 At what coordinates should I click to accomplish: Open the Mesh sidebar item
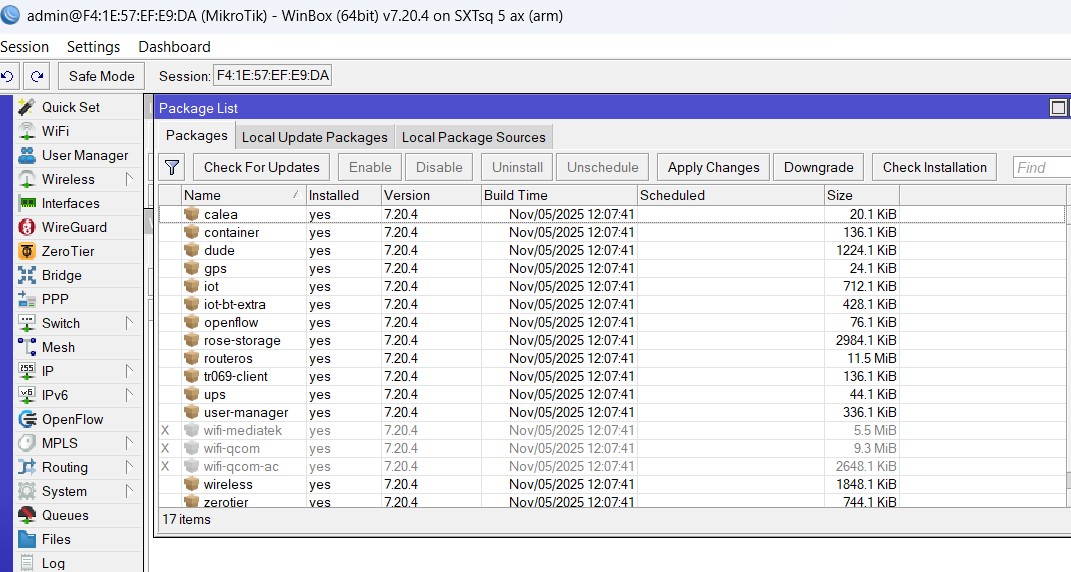tap(58, 347)
